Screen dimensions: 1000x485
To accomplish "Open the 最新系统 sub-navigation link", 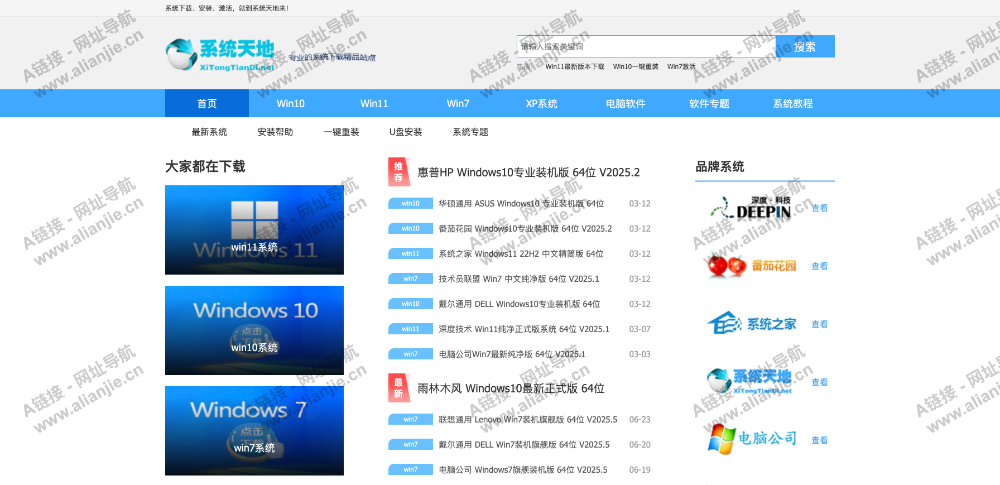I will tap(209, 132).
